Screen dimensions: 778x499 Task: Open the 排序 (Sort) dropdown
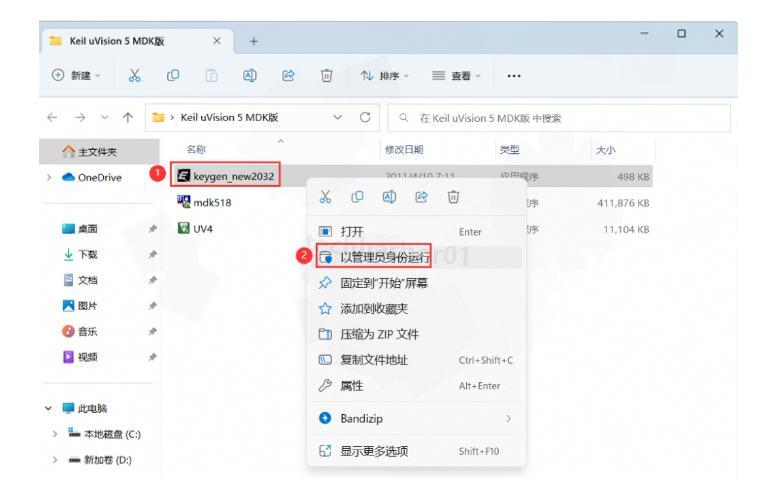click(x=385, y=76)
